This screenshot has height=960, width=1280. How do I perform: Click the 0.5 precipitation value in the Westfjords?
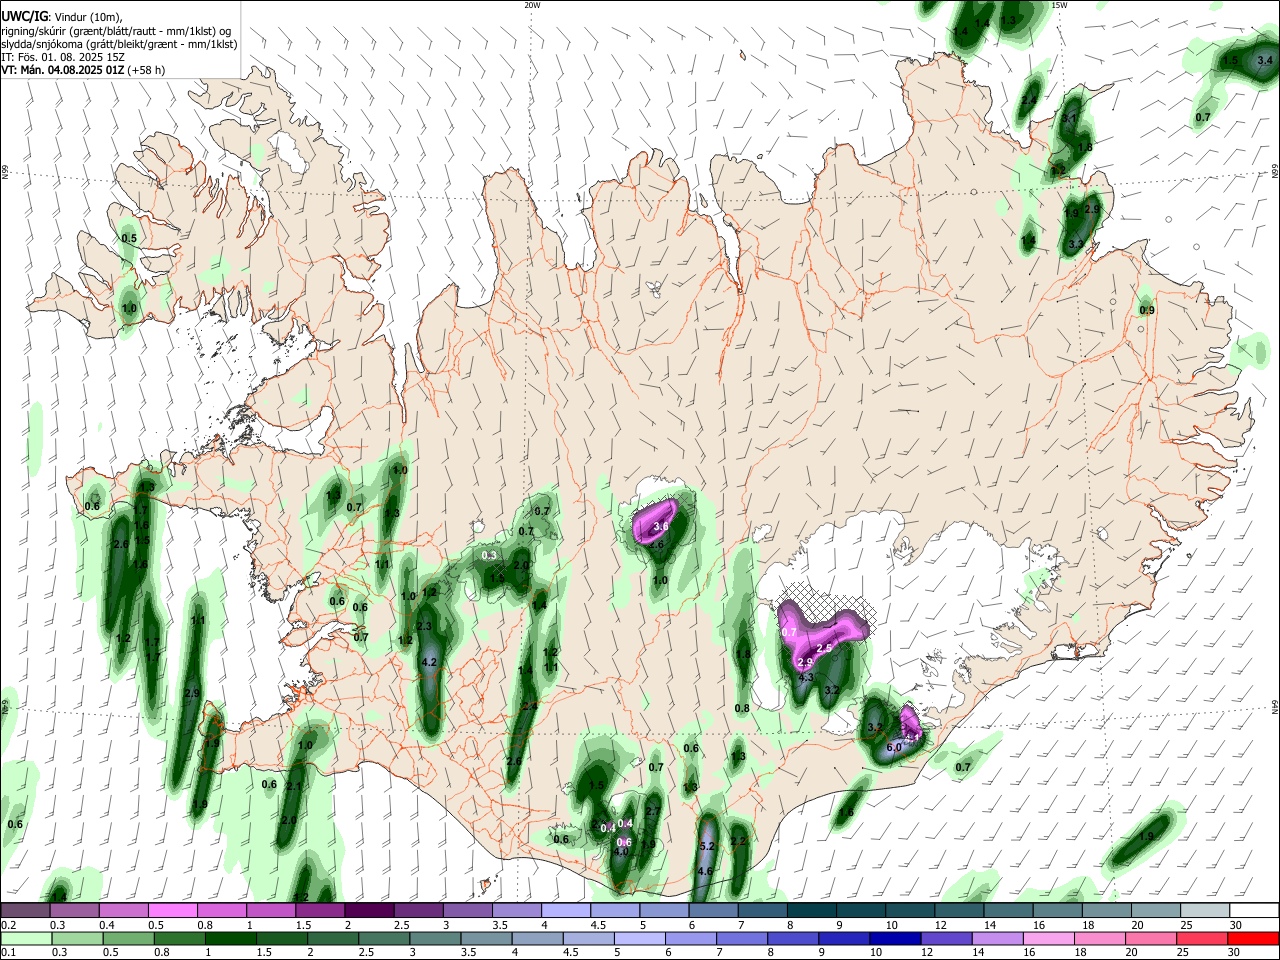(129, 238)
